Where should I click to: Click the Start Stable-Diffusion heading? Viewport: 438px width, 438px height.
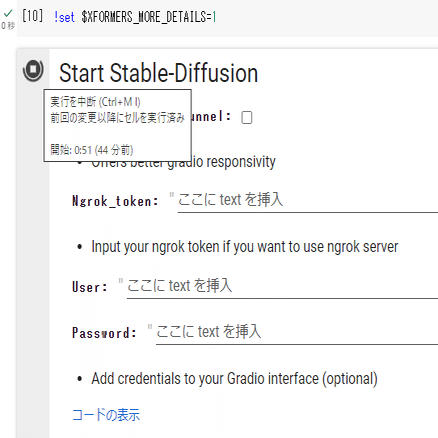[159, 73]
